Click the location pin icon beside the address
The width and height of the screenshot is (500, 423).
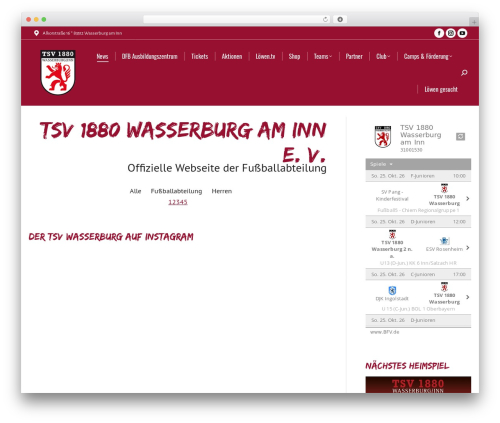point(36,33)
